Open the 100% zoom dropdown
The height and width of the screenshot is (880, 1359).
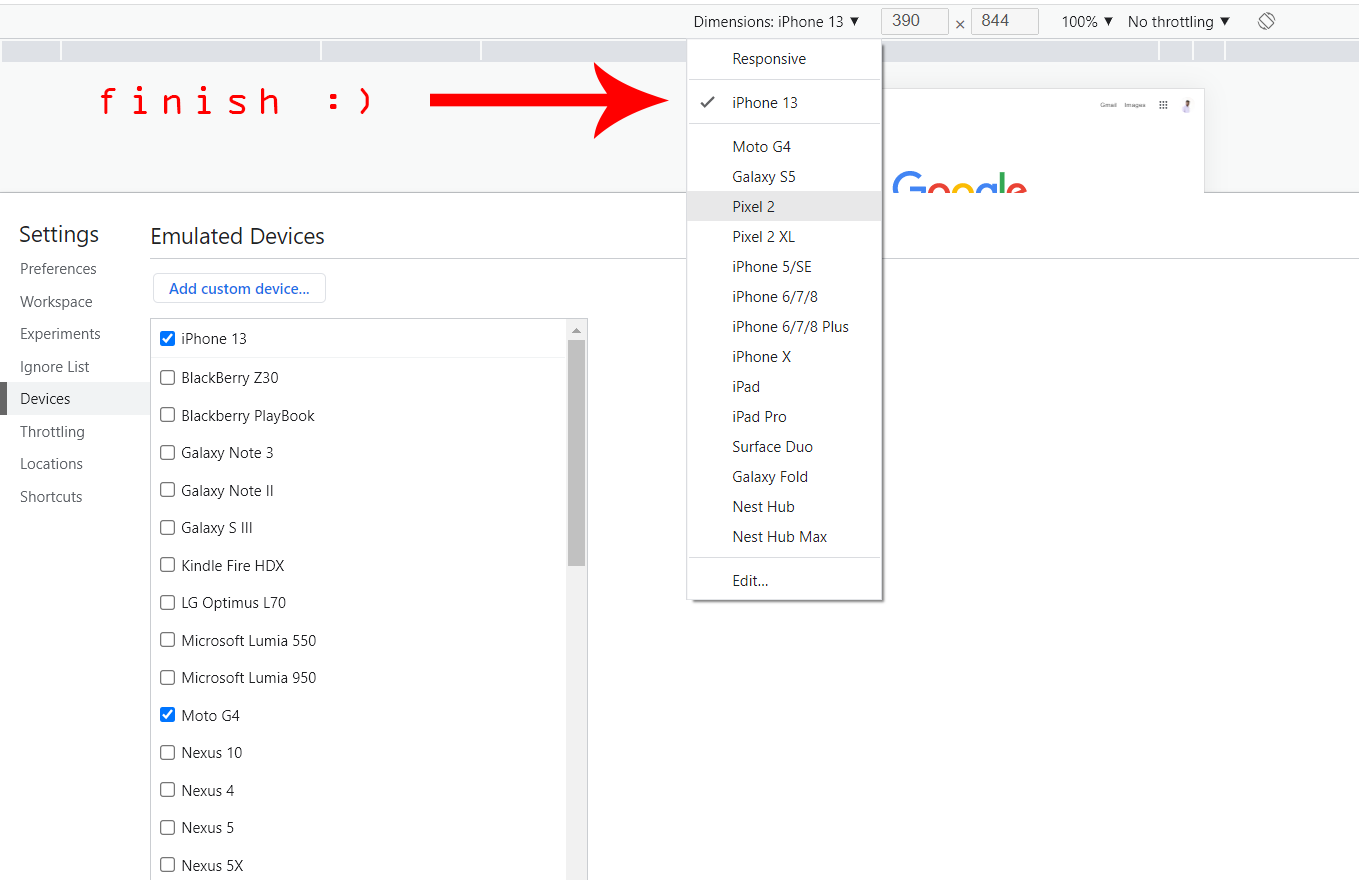point(1087,21)
